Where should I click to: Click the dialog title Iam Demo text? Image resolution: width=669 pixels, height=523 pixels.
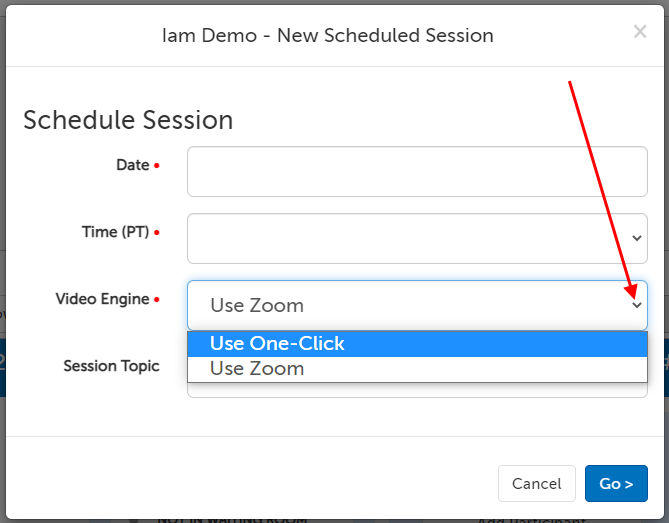coord(327,35)
